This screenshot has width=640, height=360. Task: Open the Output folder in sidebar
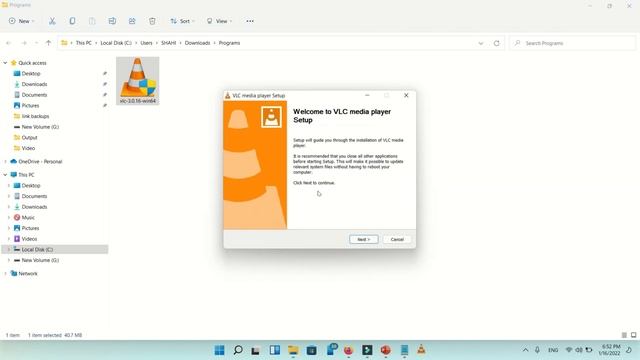[29, 138]
